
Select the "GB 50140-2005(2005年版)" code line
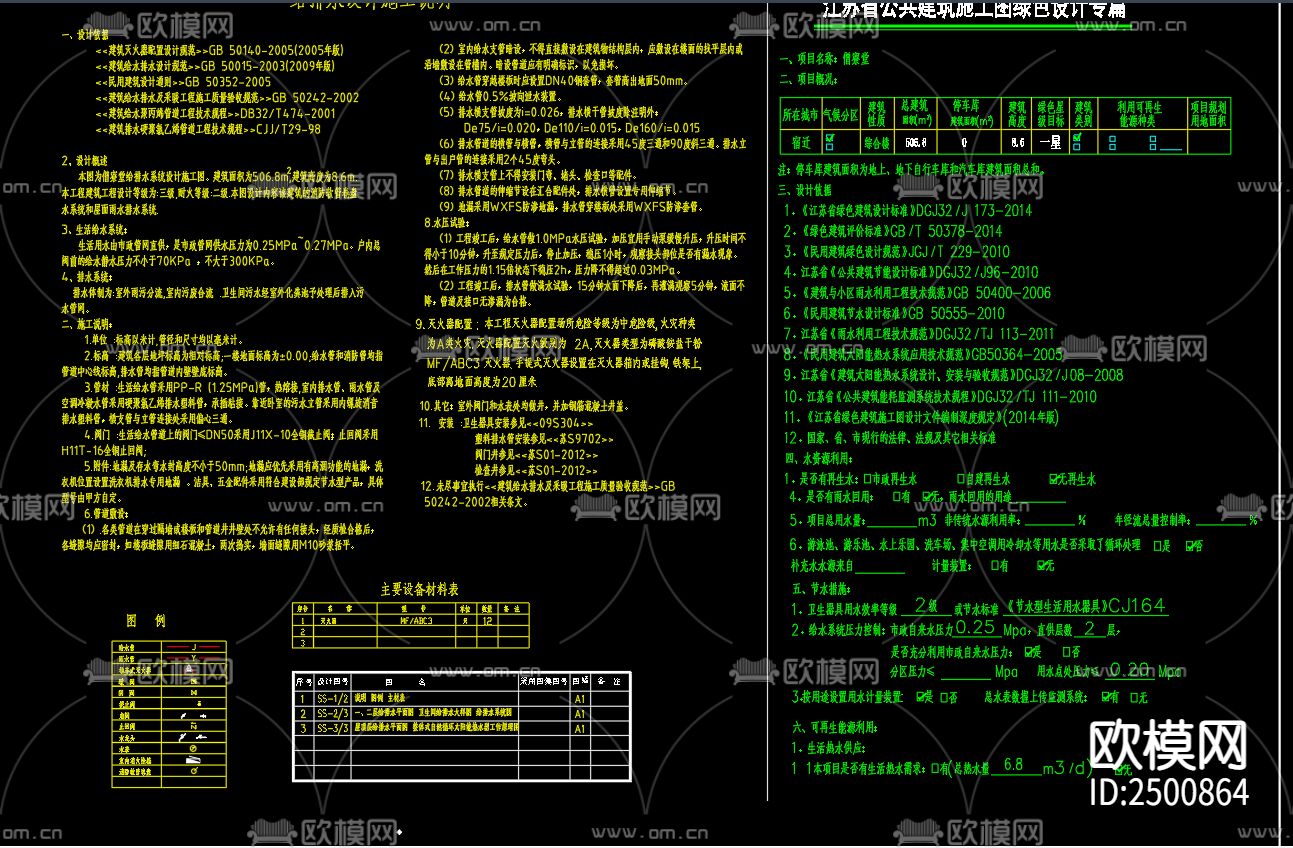click(220, 48)
